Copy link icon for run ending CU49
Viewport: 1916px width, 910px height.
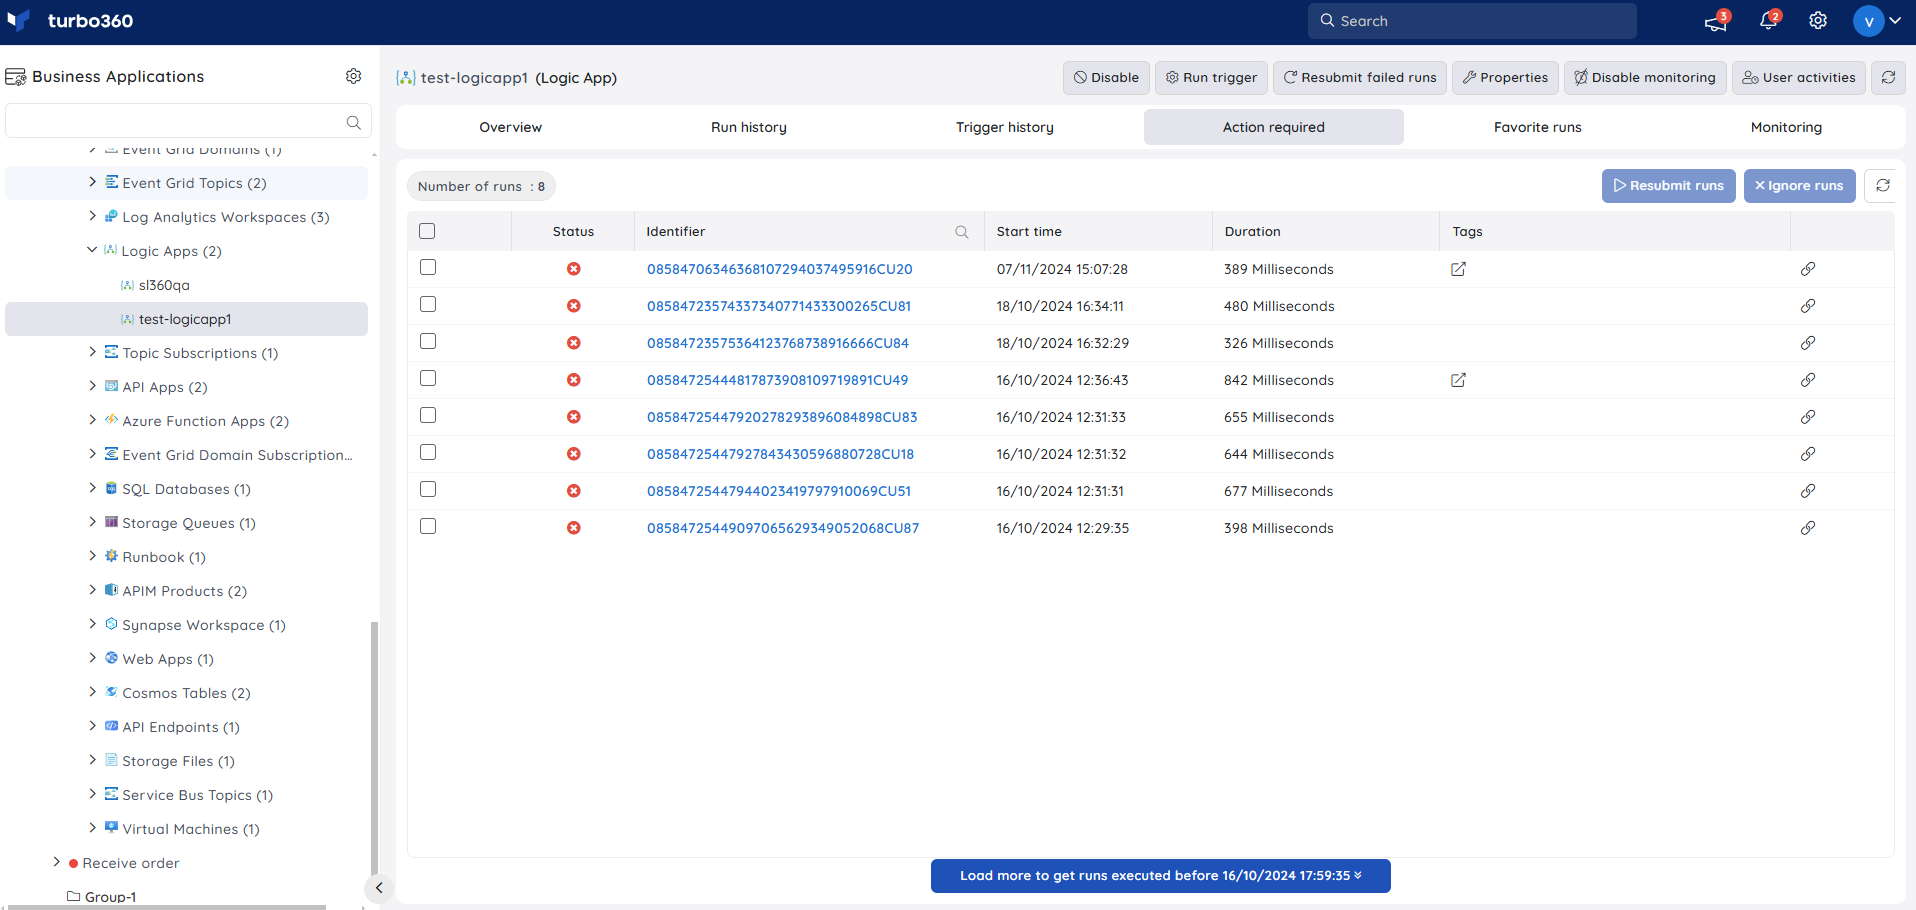tap(1808, 380)
